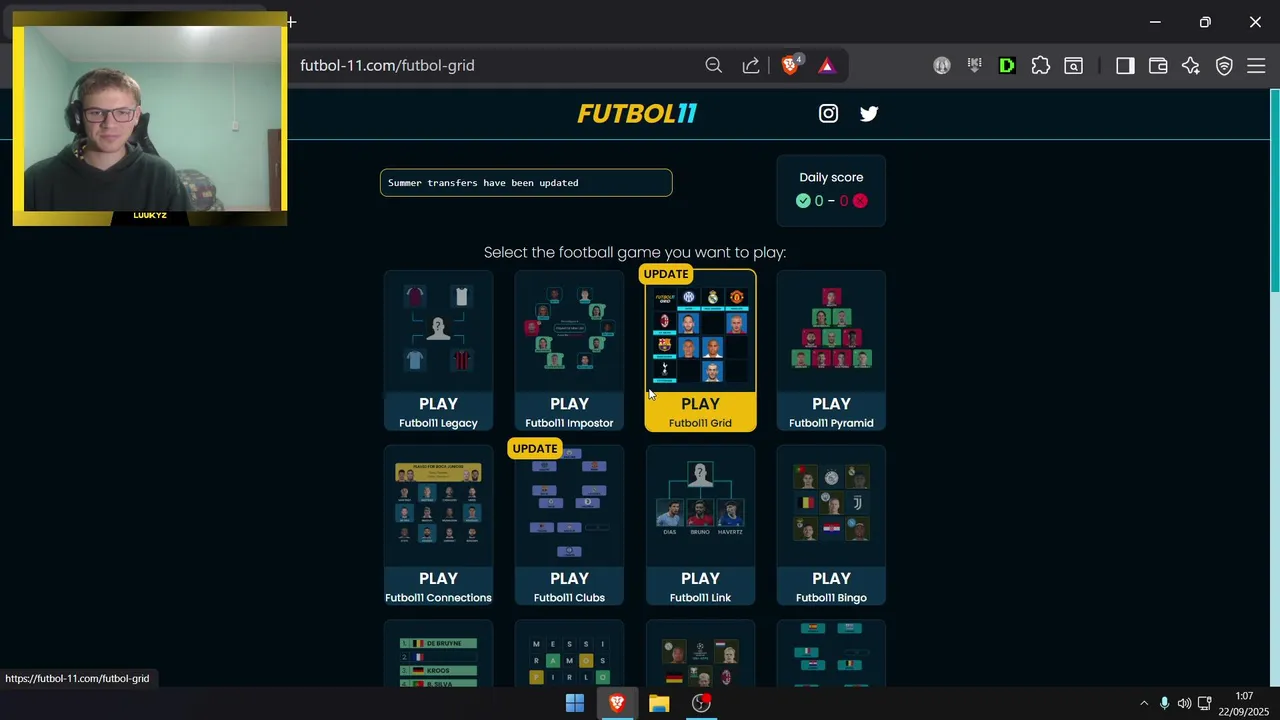Click the round grey extension icon
Viewport: 1280px width, 720px height.
click(x=942, y=65)
